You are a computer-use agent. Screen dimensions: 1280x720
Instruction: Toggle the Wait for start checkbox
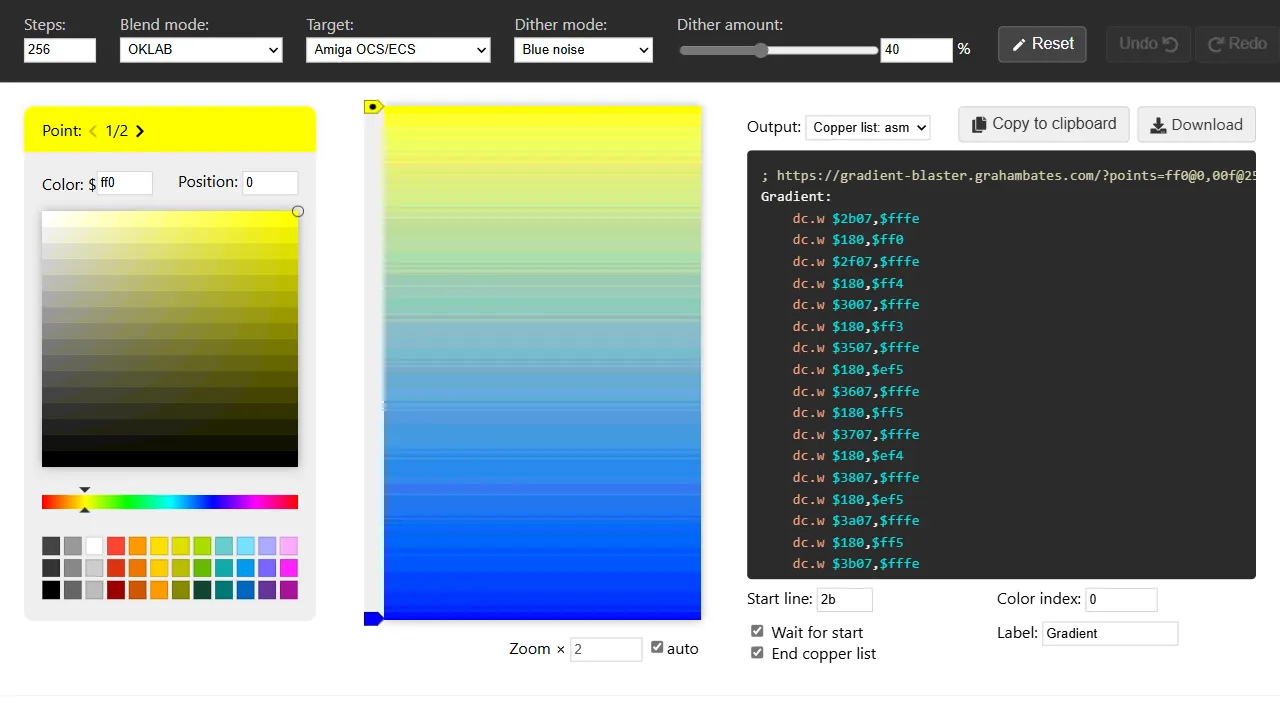coord(757,631)
